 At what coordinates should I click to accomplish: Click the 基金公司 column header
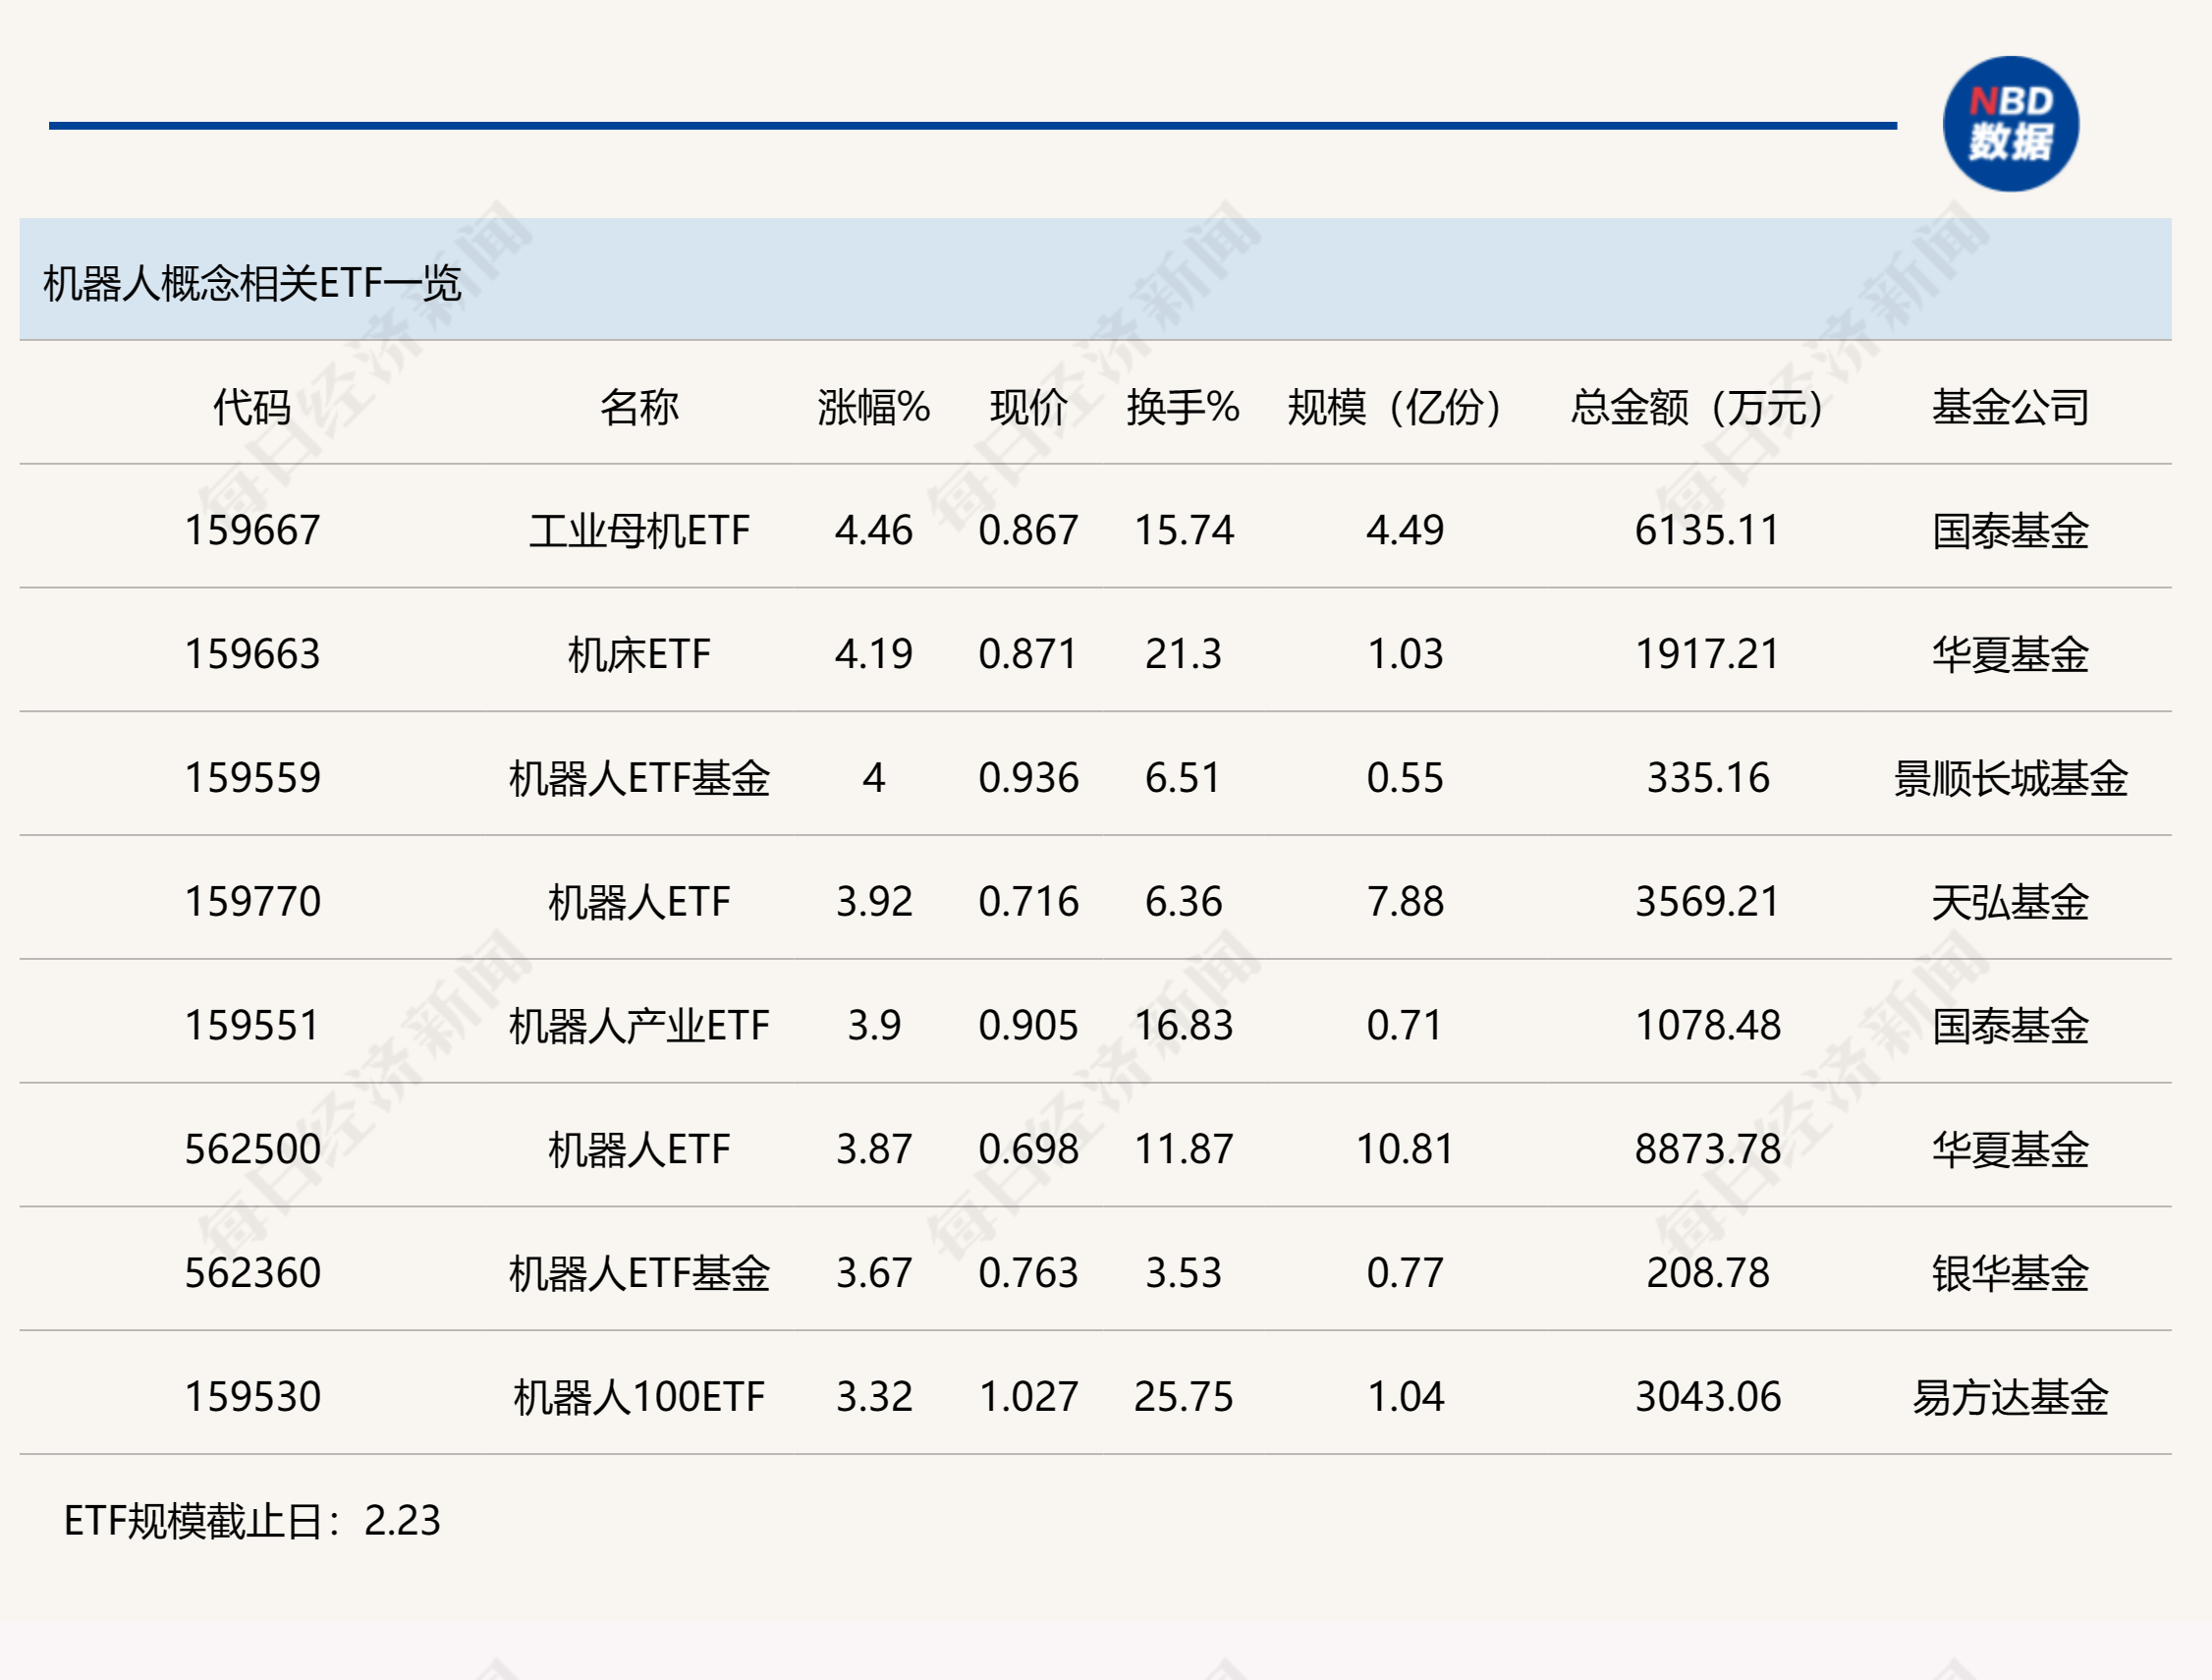2010,407
